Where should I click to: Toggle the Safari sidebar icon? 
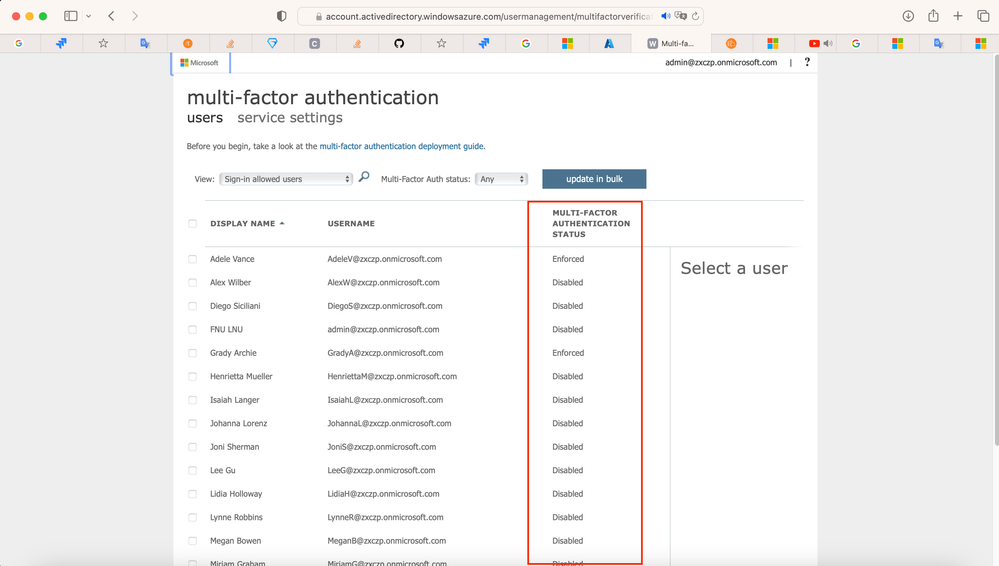pos(71,16)
